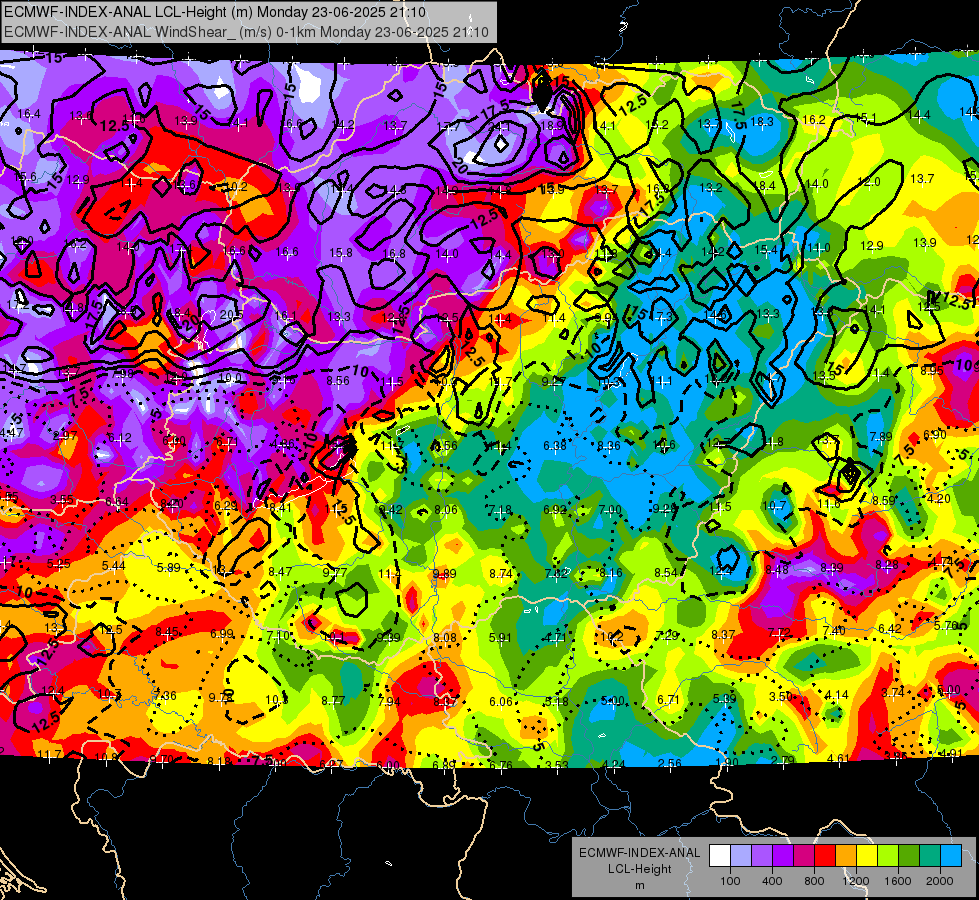Click the teal green legend swatch
979x900 pixels.
click(x=930, y=856)
